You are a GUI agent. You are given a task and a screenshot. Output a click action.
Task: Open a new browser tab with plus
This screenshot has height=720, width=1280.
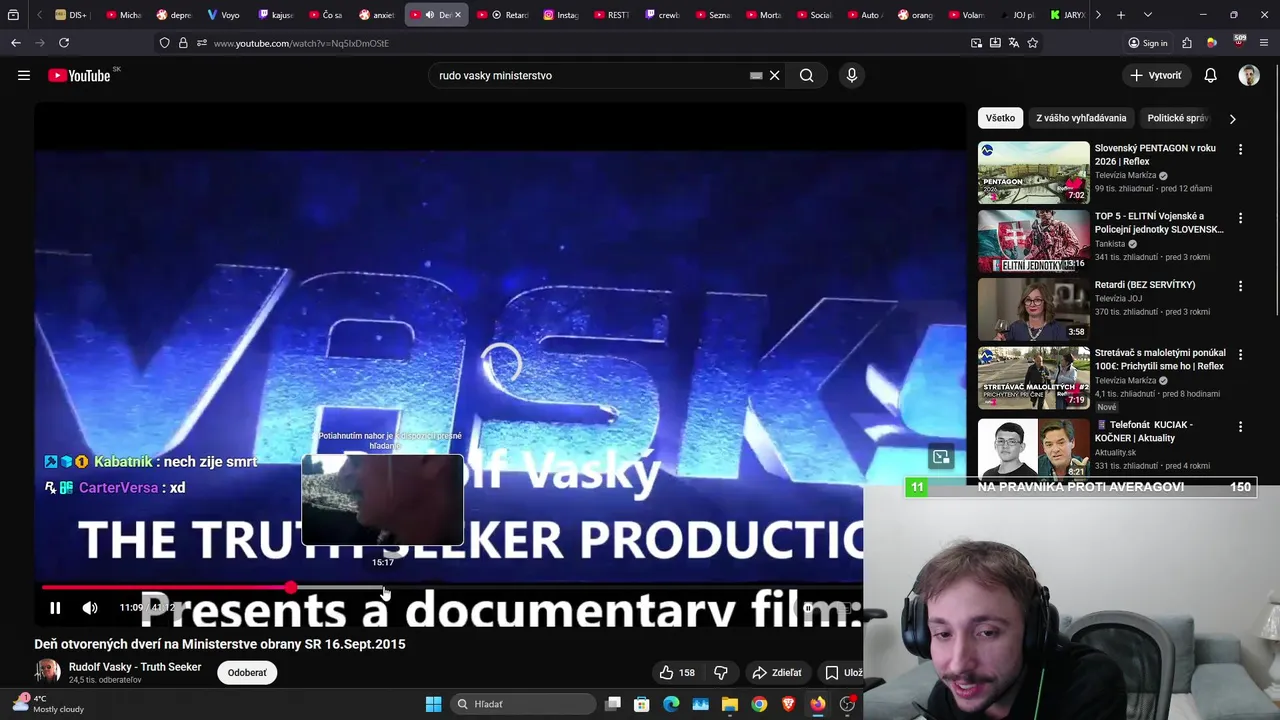pos(1121,15)
